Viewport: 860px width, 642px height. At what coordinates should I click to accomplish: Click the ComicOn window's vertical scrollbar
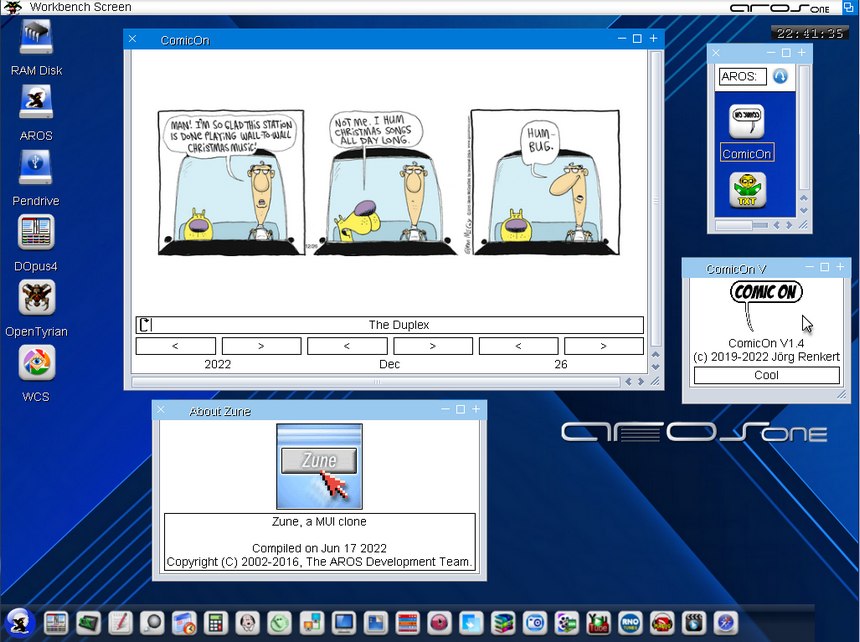(655, 200)
